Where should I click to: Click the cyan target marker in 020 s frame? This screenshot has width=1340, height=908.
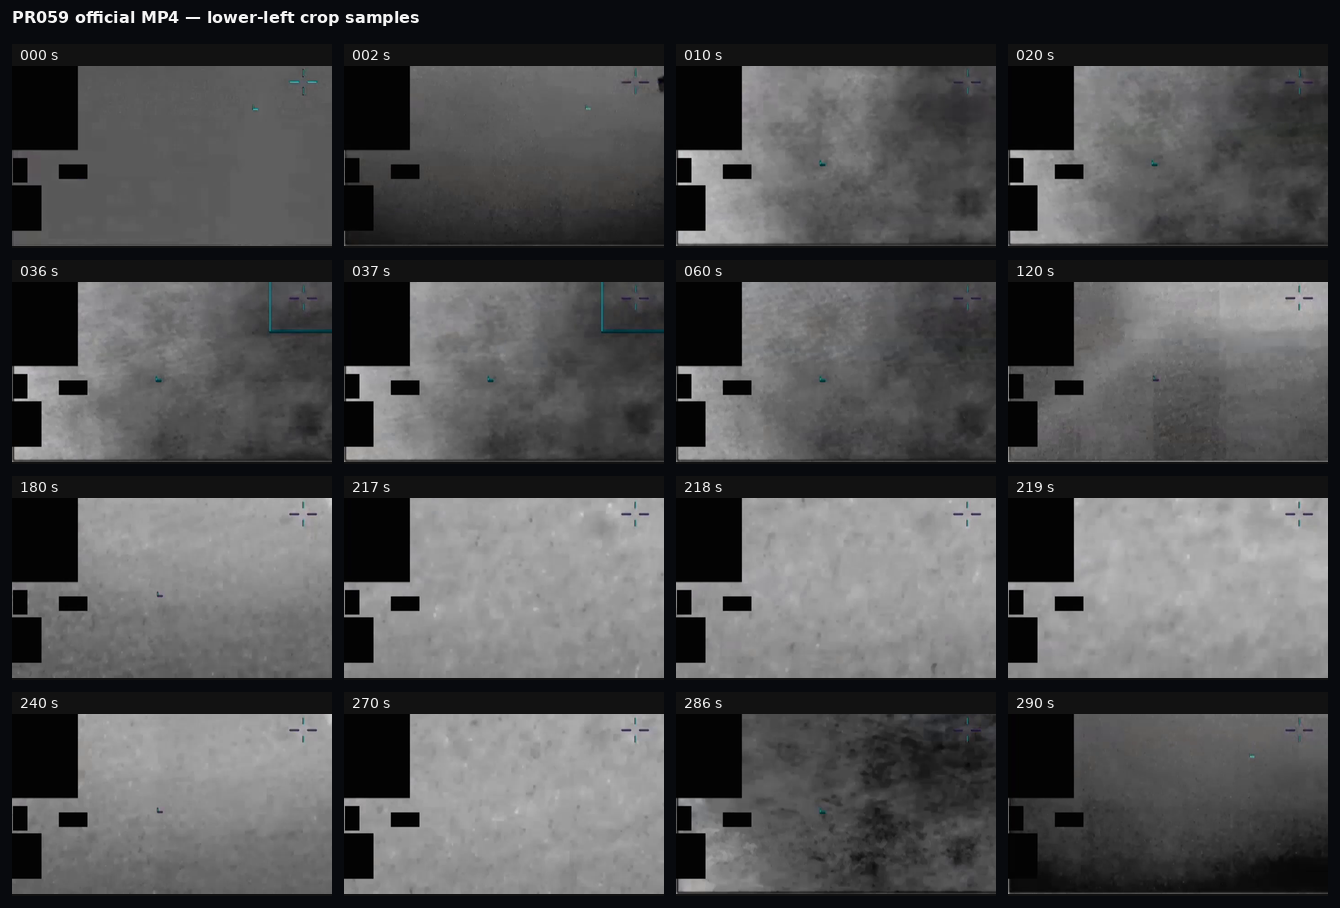[x=1154, y=164]
